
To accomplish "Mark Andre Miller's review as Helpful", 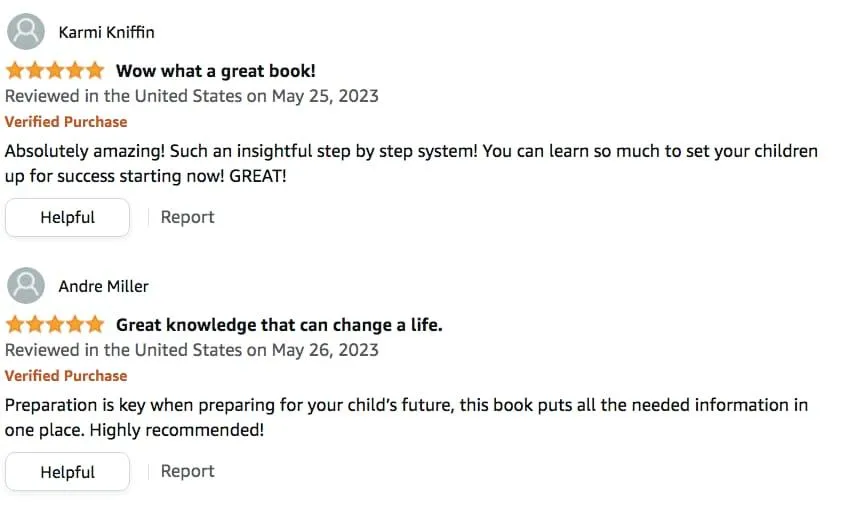I will [67, 472].
